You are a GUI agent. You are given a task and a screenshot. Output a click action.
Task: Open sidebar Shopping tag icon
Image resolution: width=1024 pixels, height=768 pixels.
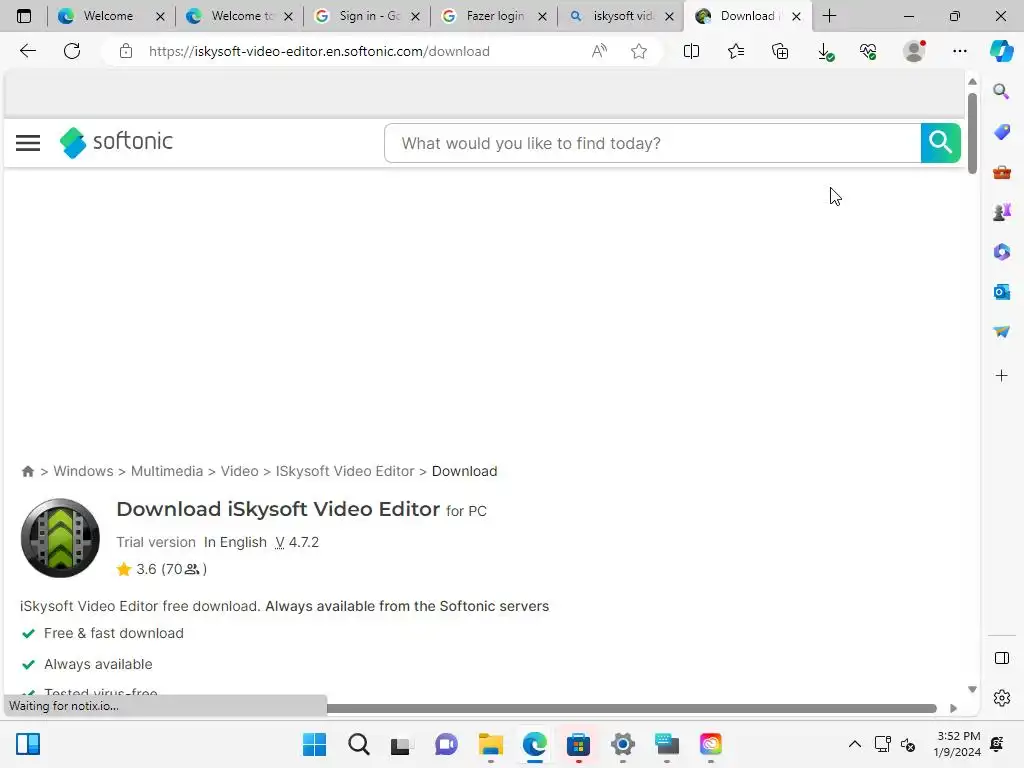pos(1001,132)
